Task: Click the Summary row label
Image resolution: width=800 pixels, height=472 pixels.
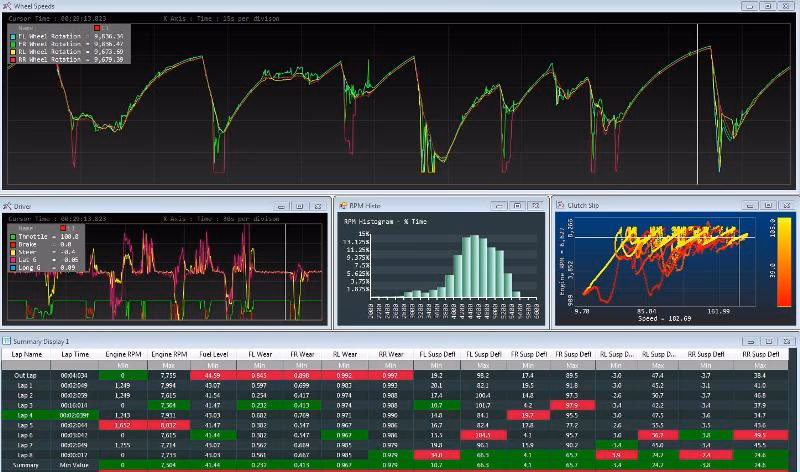Action: click(x=28, y=466)
